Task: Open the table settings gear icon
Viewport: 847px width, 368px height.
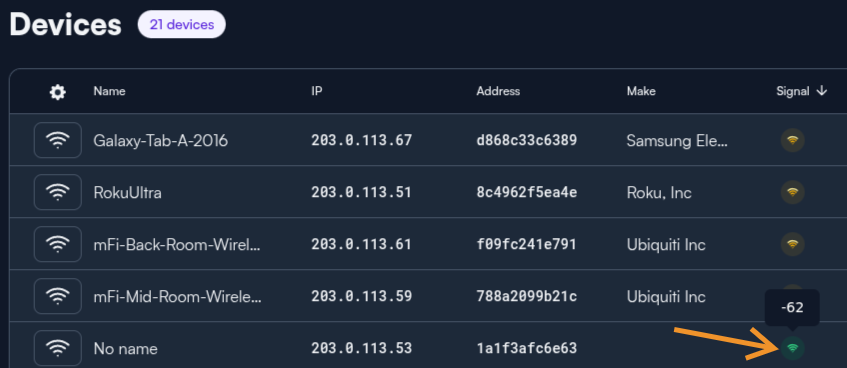Action: (57, 92)
